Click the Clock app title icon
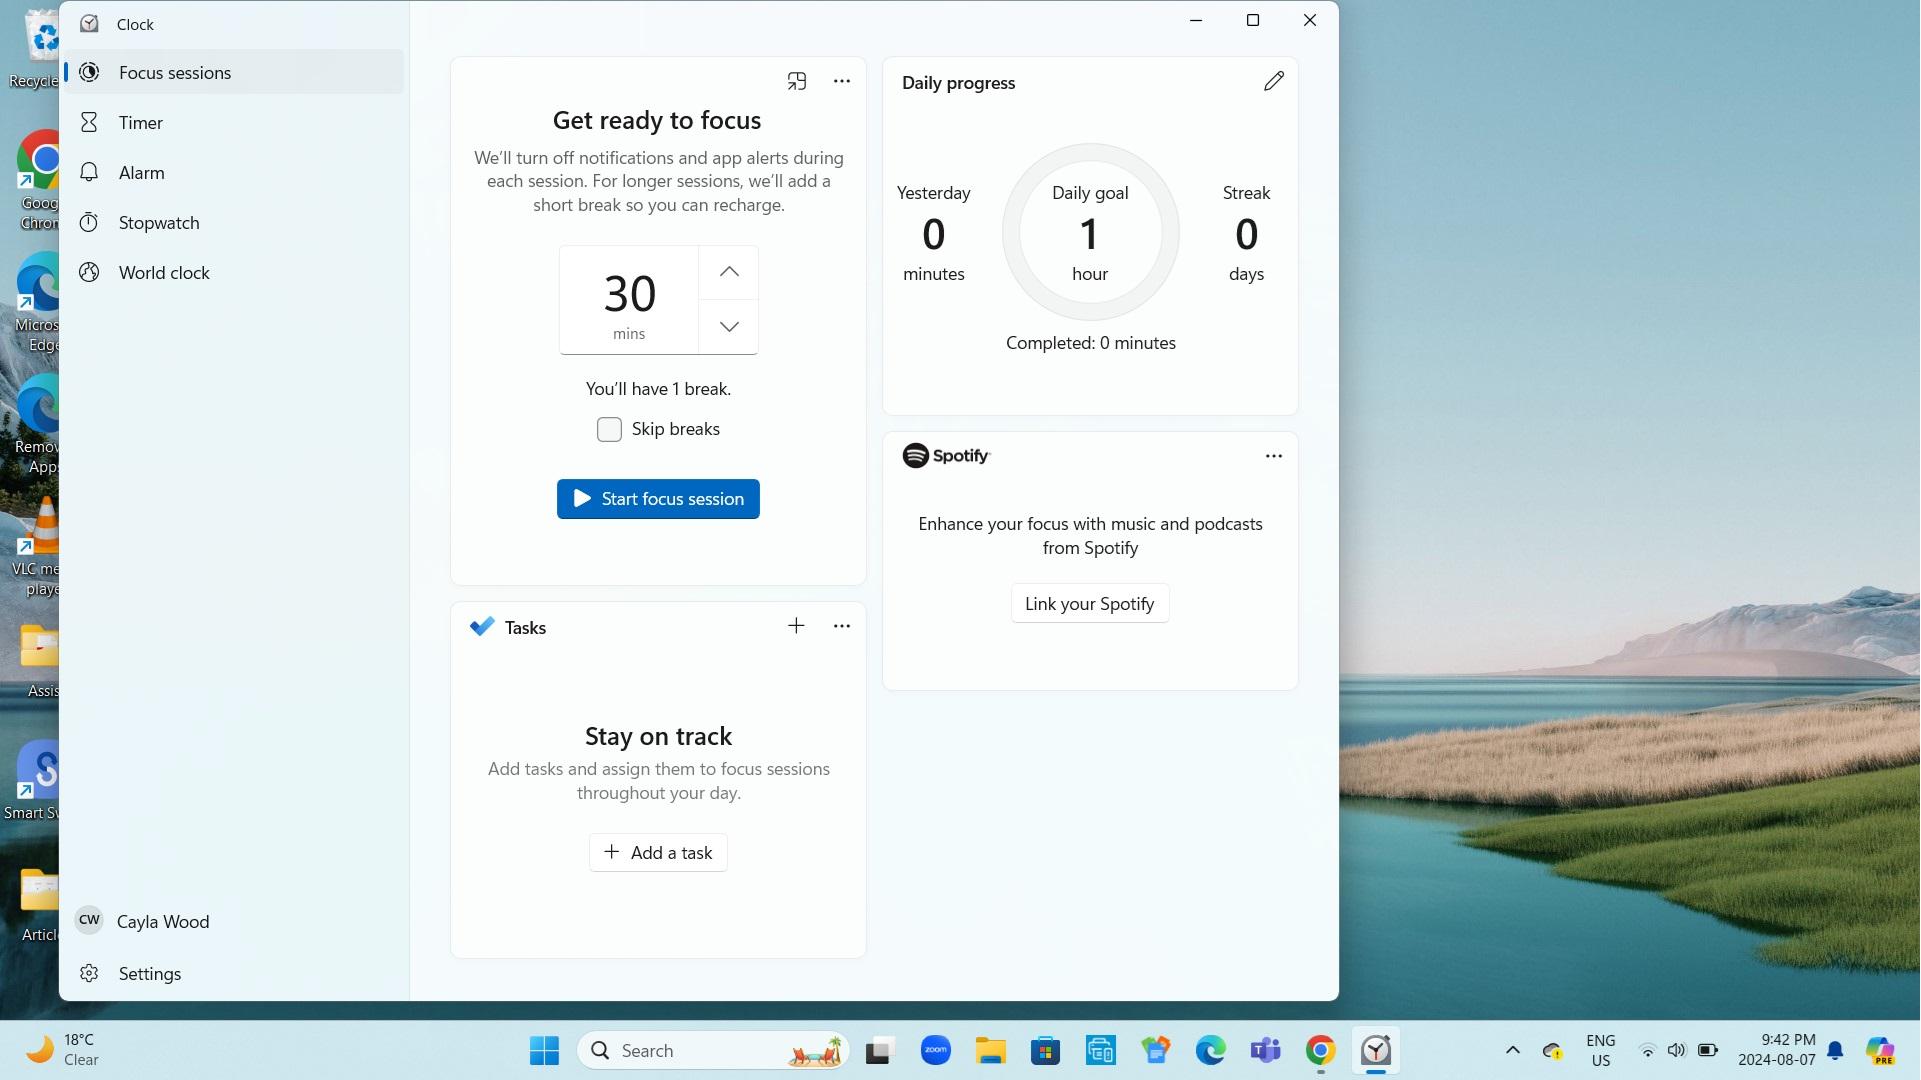The width and height of the screenshot is (1921, 1080). [89, 24]
